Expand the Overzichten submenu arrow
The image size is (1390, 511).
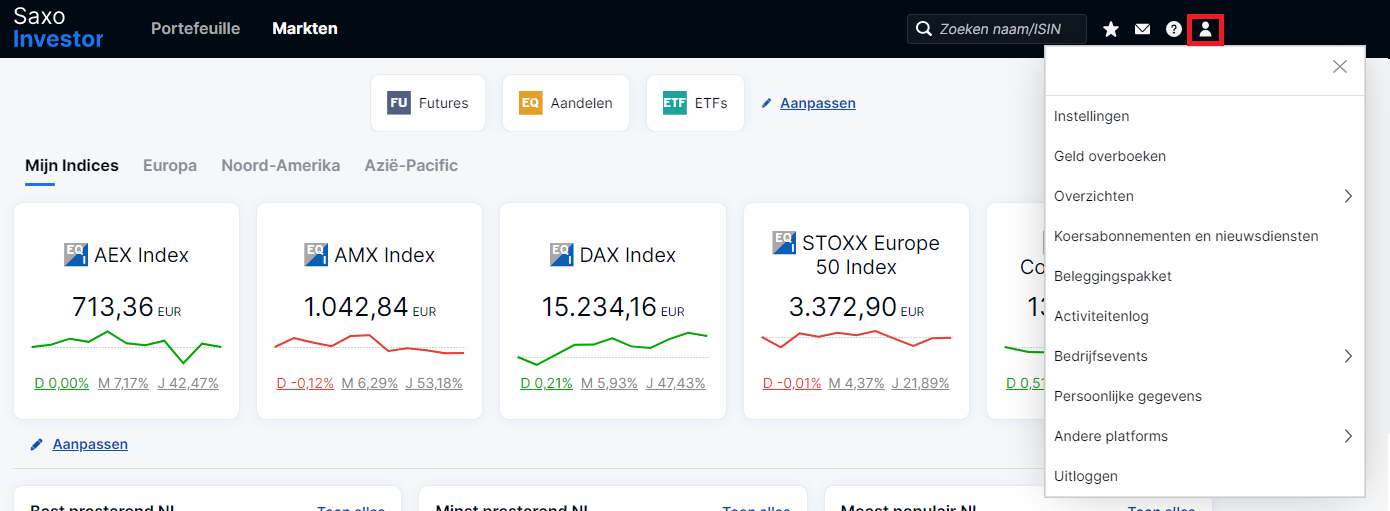pyautogui.click(x=1347, y=196)
